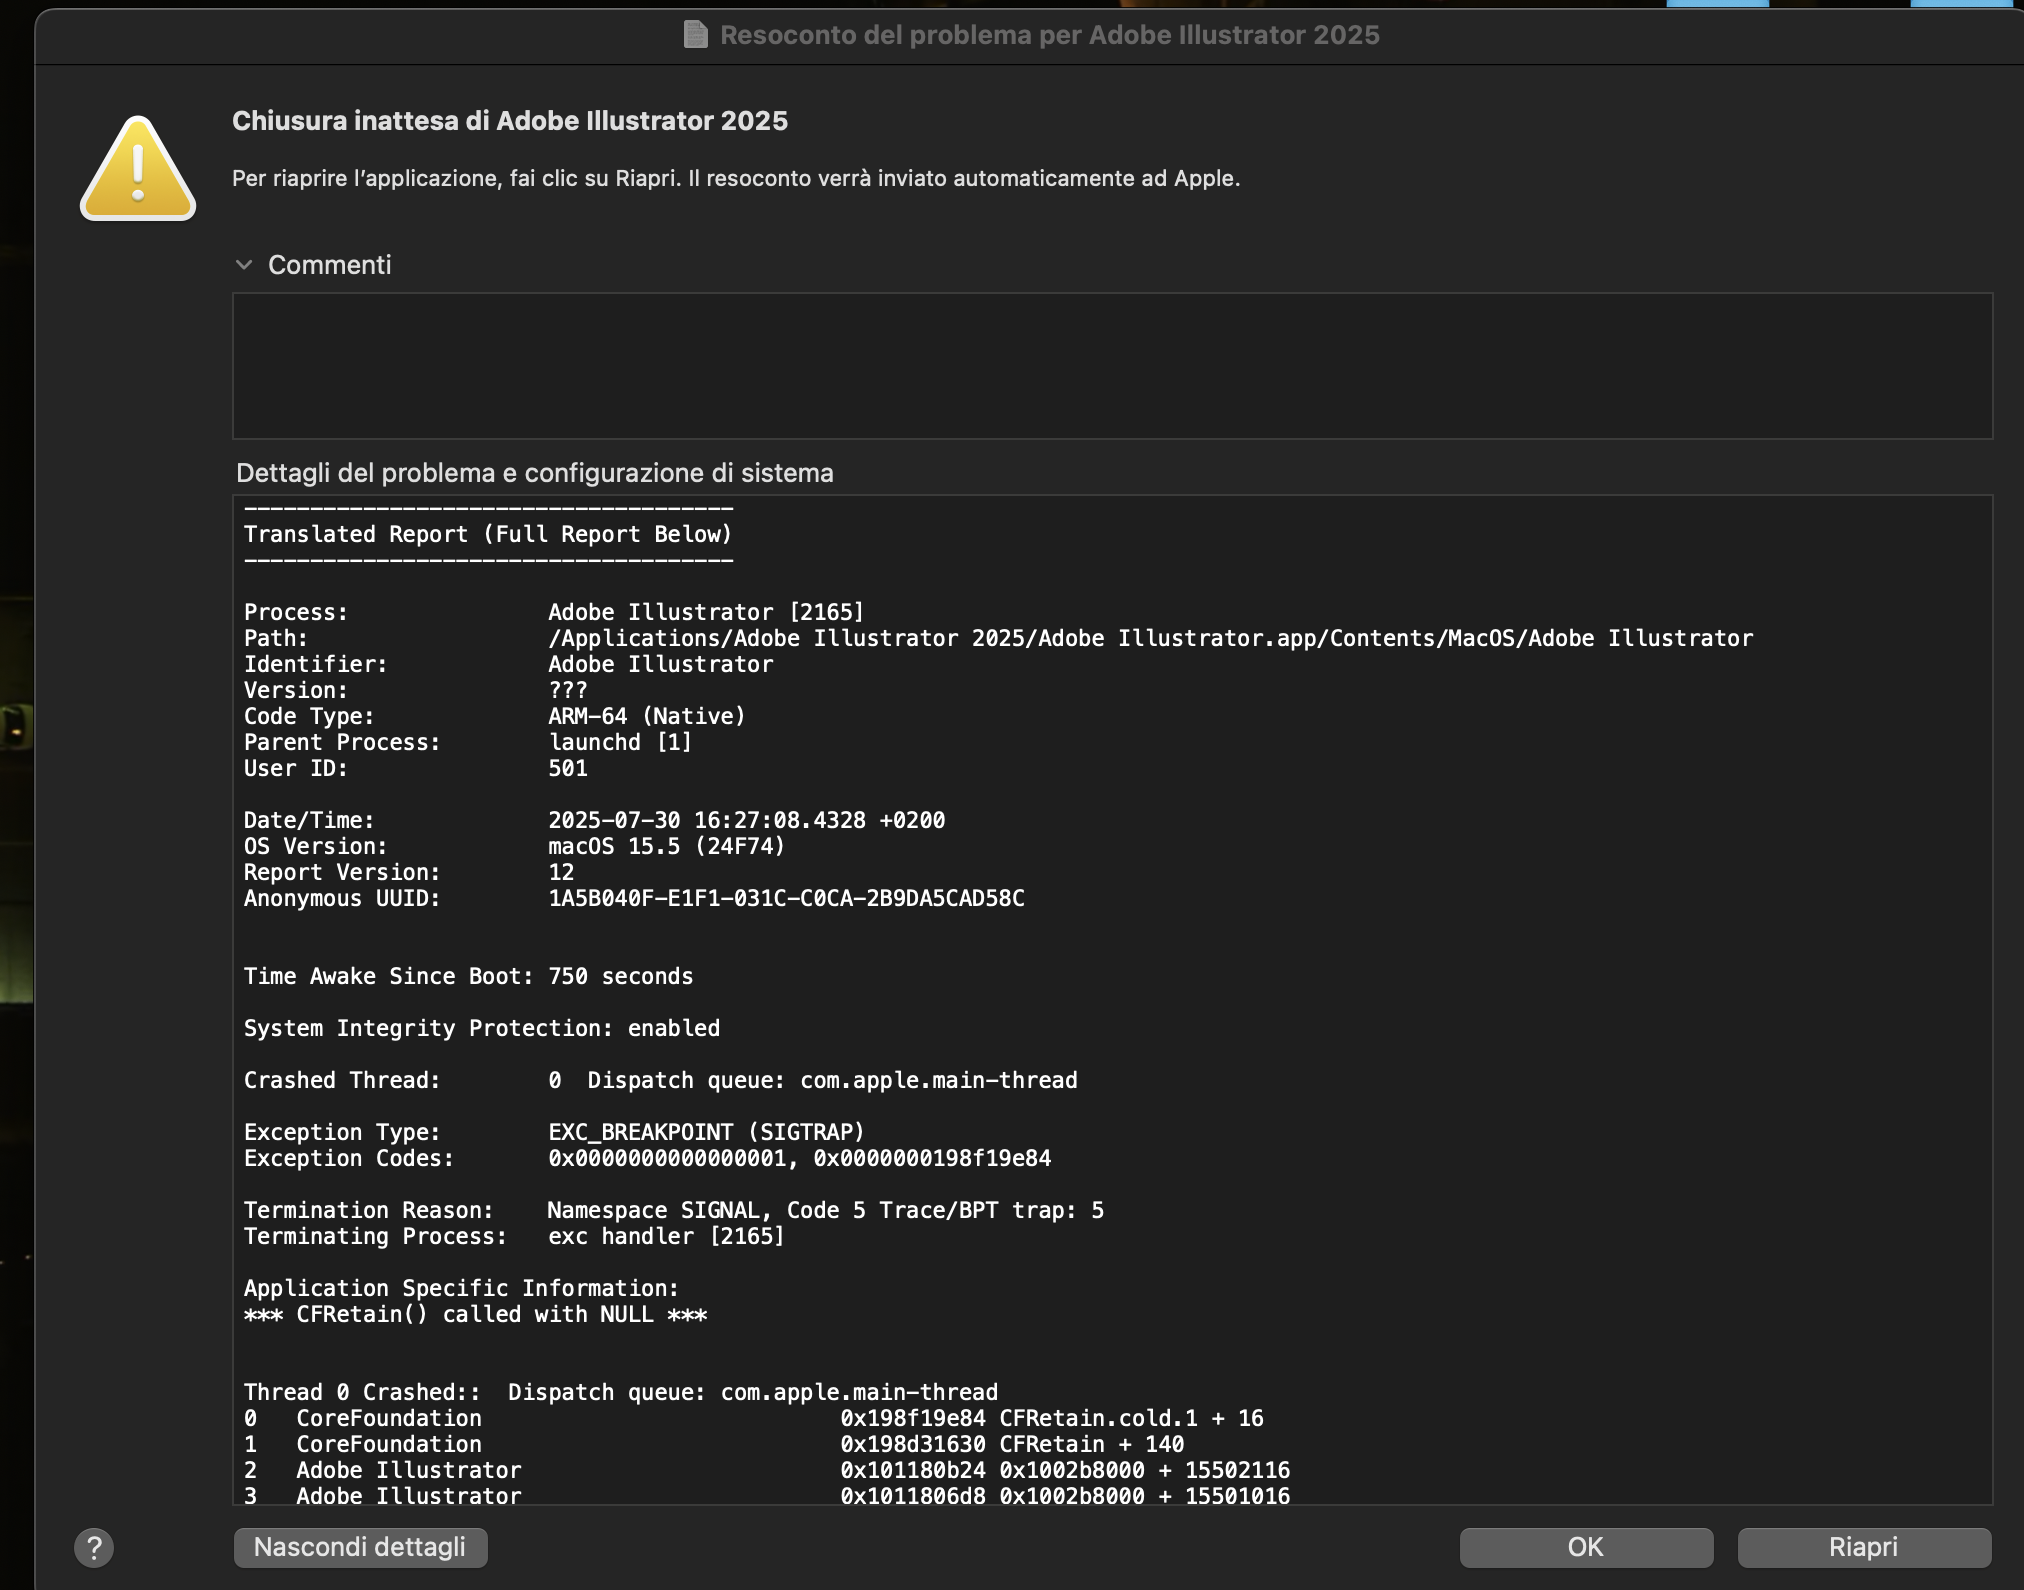Viewport: 2024px width, 1590px height.
Task: Click the 'Translated Report (Full Report Below)' line
Action: click(x=488, y=534)
